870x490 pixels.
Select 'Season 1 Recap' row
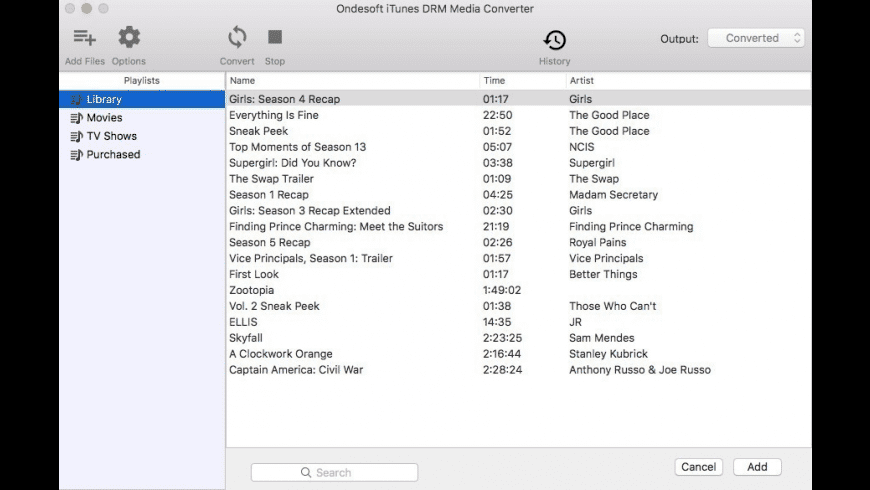[x=519, y=194]
